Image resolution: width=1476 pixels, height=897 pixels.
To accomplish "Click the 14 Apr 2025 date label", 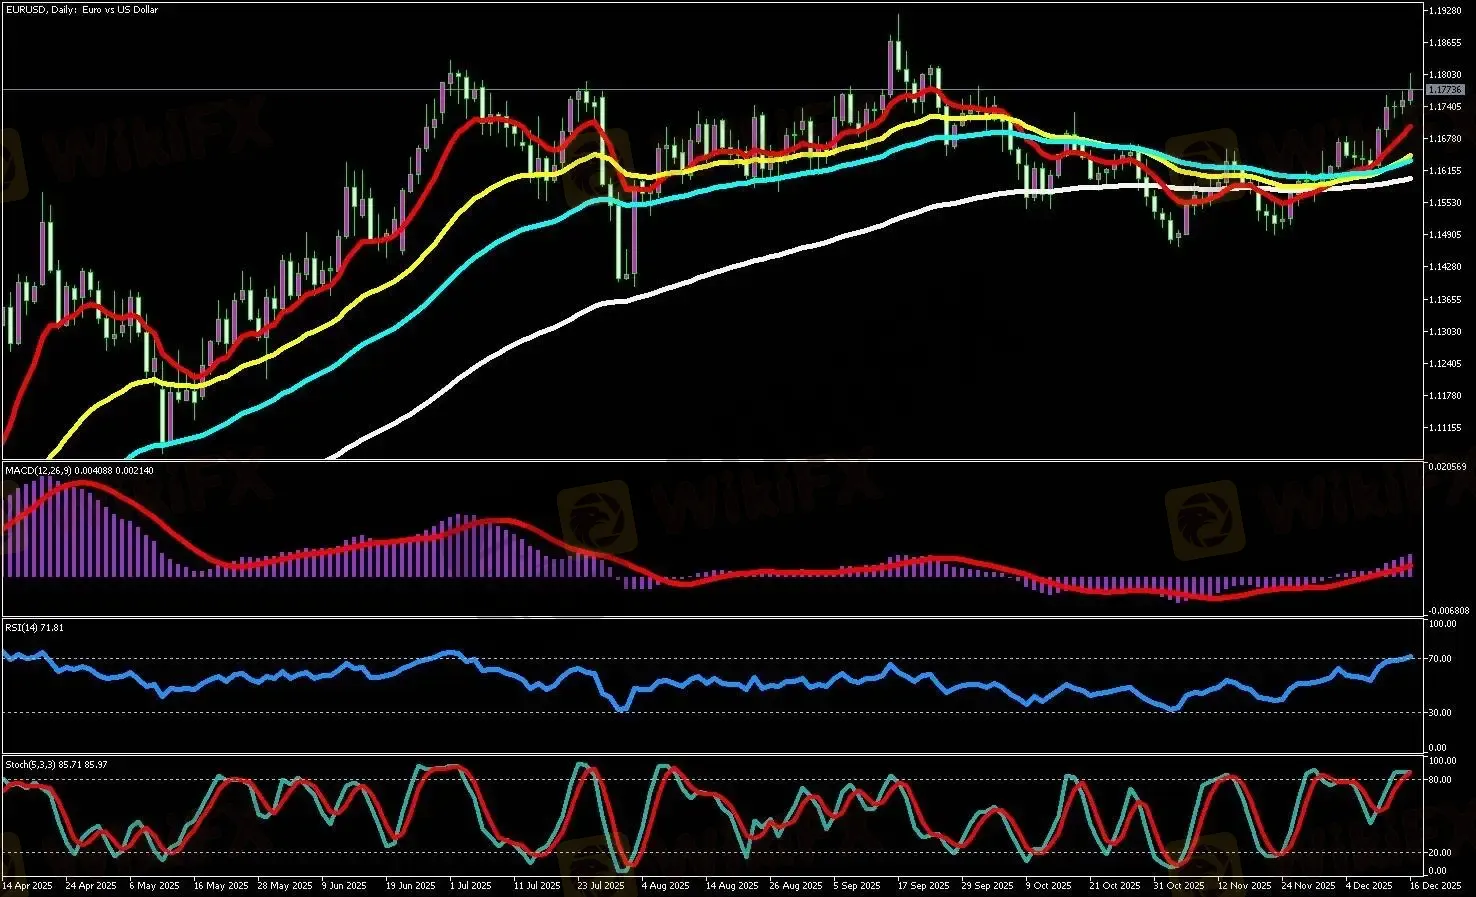I will tap(28, 886).
